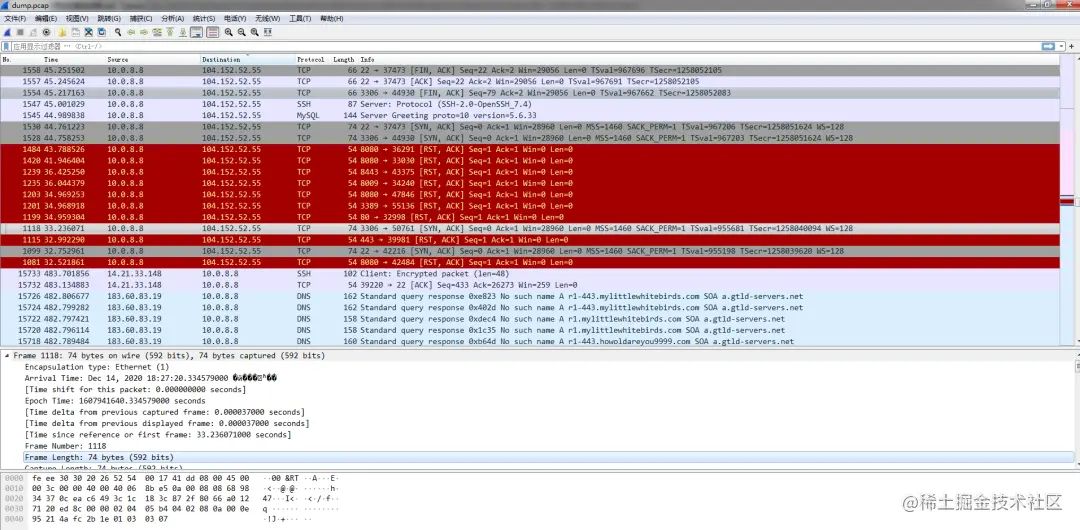The height and width of the screenshot is (530, 1080).
Task: Zoom out the main window text
Action: (x=242, y=32)
